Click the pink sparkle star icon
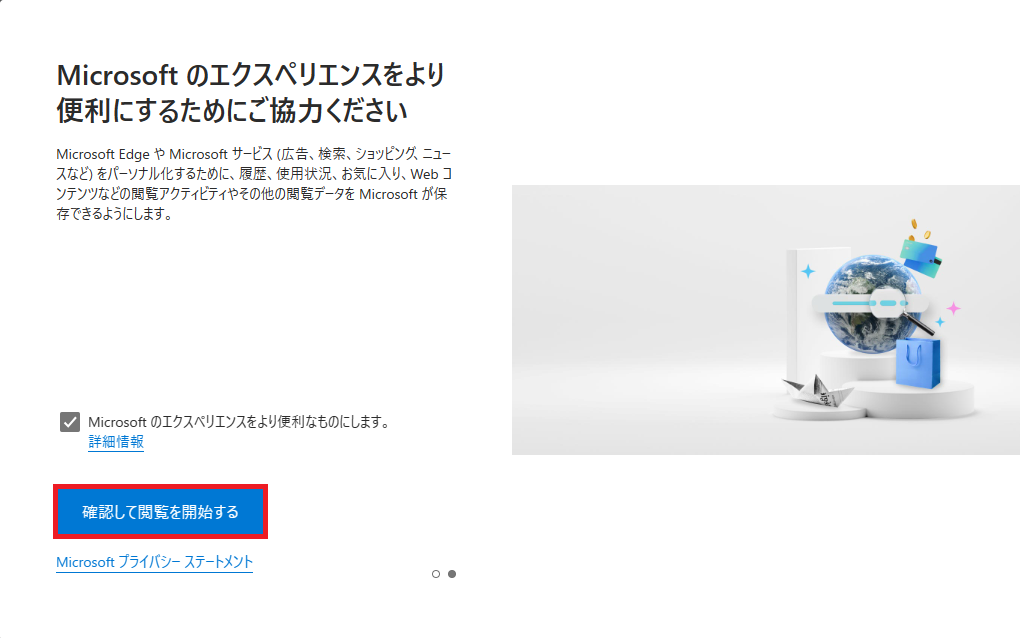 coord(953,308)
